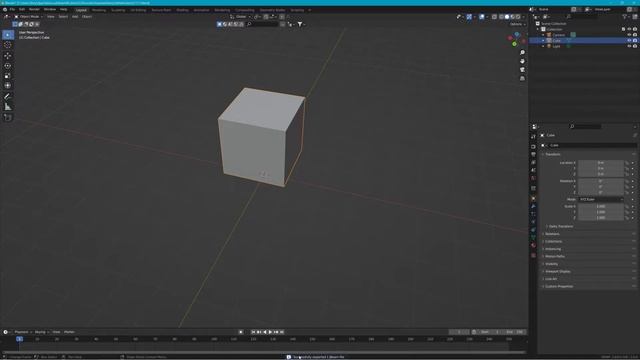
Task: Open the viewport Add menu
Action: [x=75, y=17]
